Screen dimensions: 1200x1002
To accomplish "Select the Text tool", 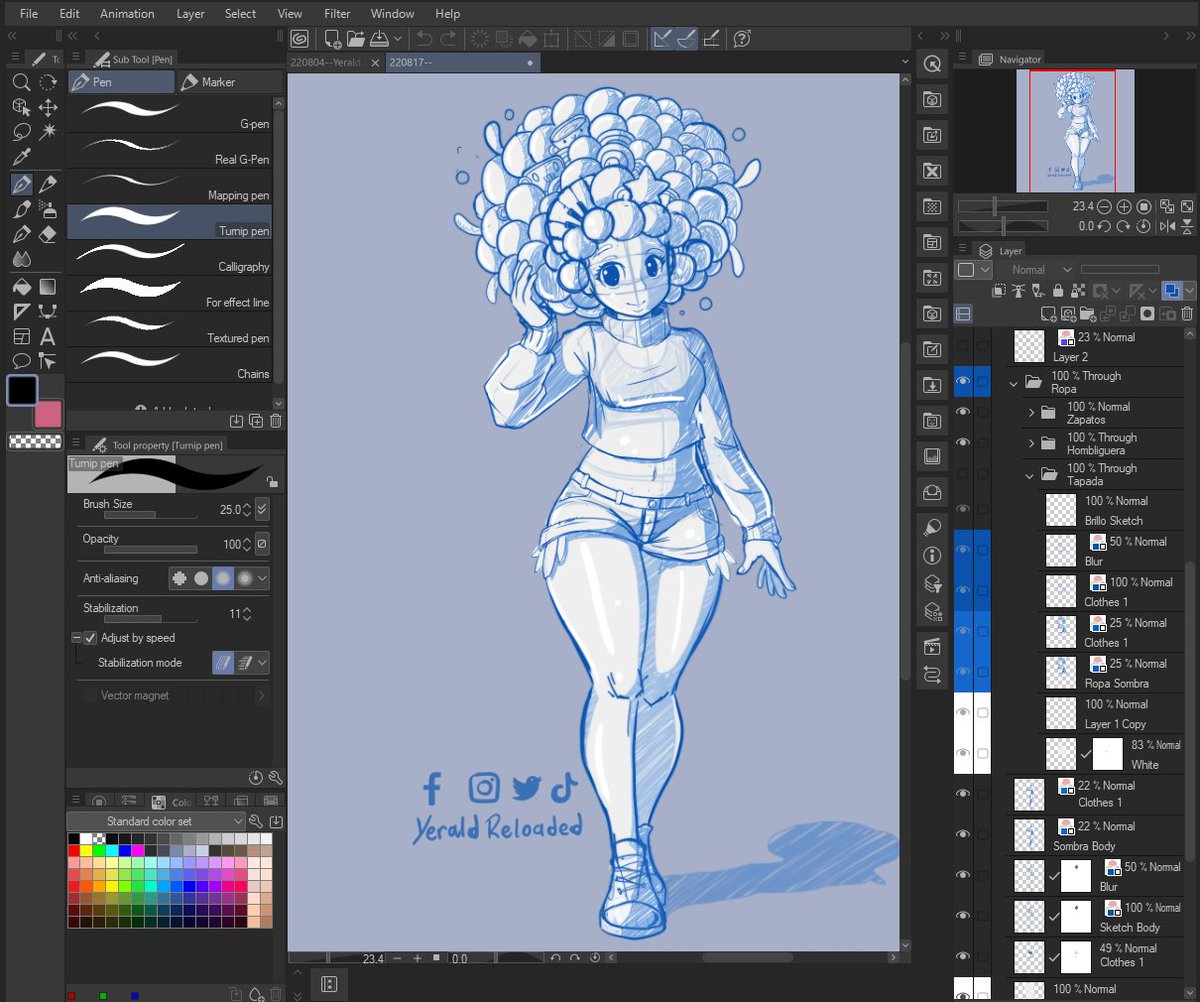I will click(x=47, y=337).
